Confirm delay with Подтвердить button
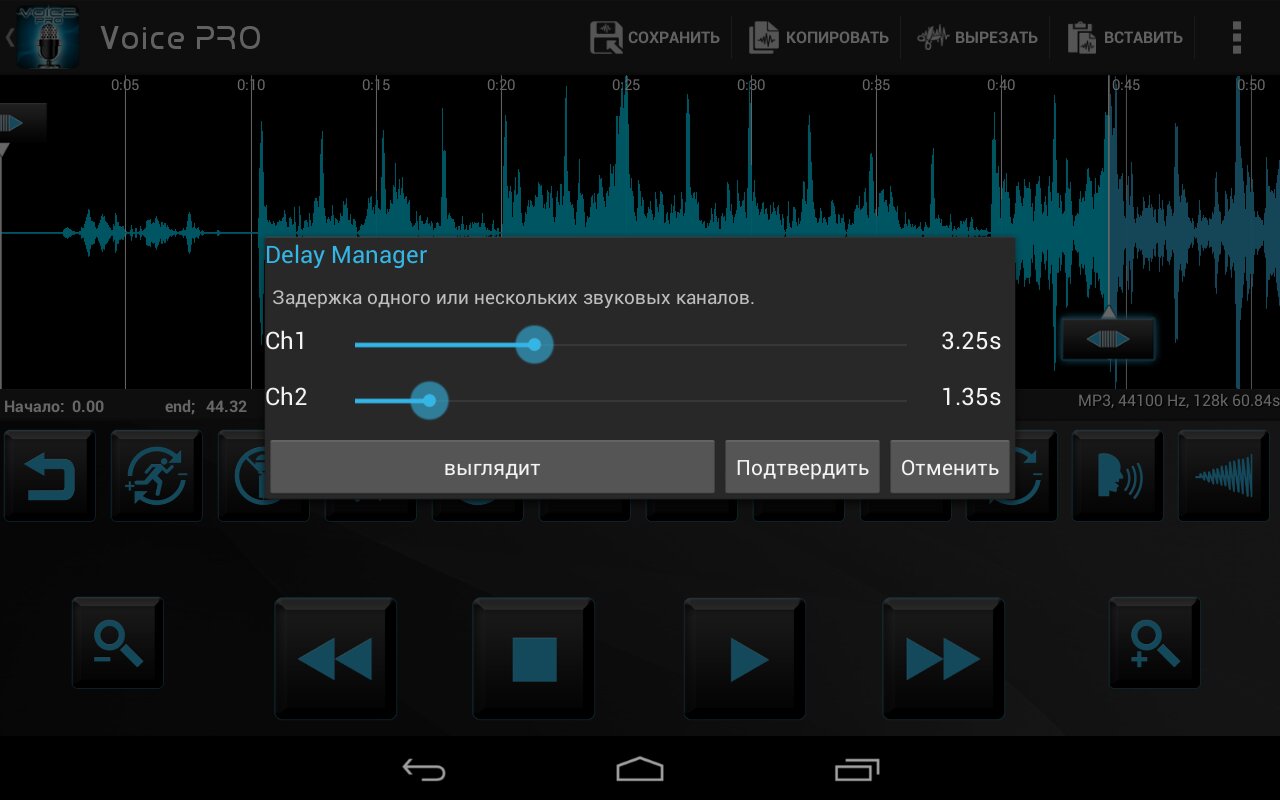The width and height of the screenshot is (1280, 800). pyautogui.click(x=802, y=467)
